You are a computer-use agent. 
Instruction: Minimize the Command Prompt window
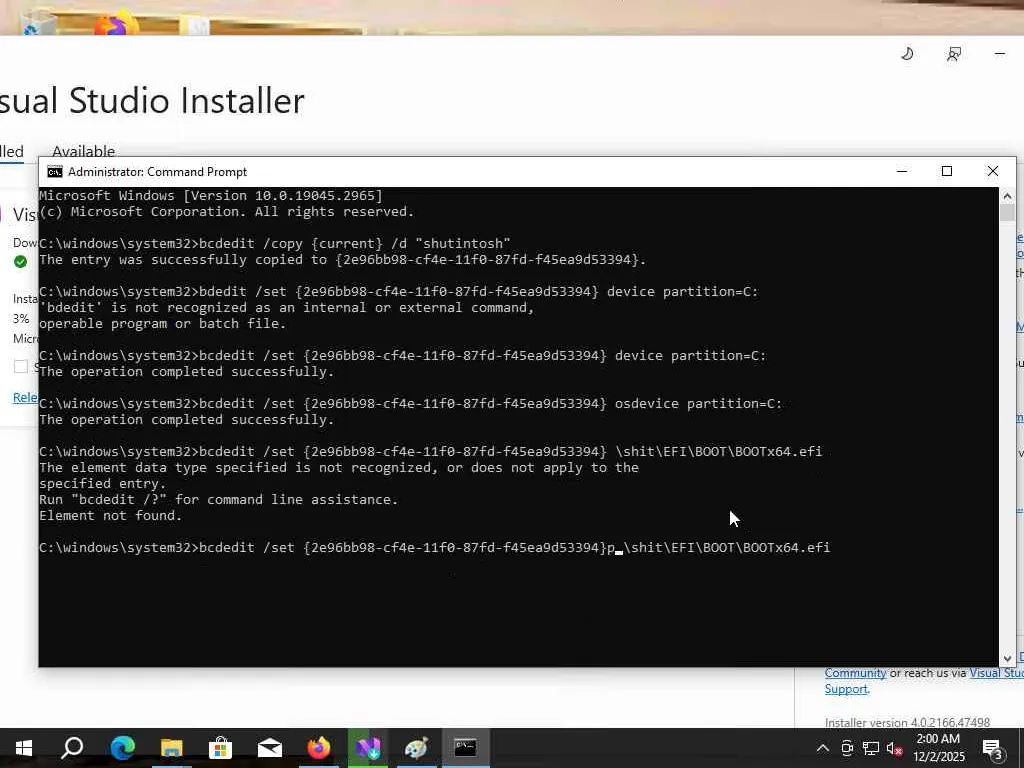902,171
